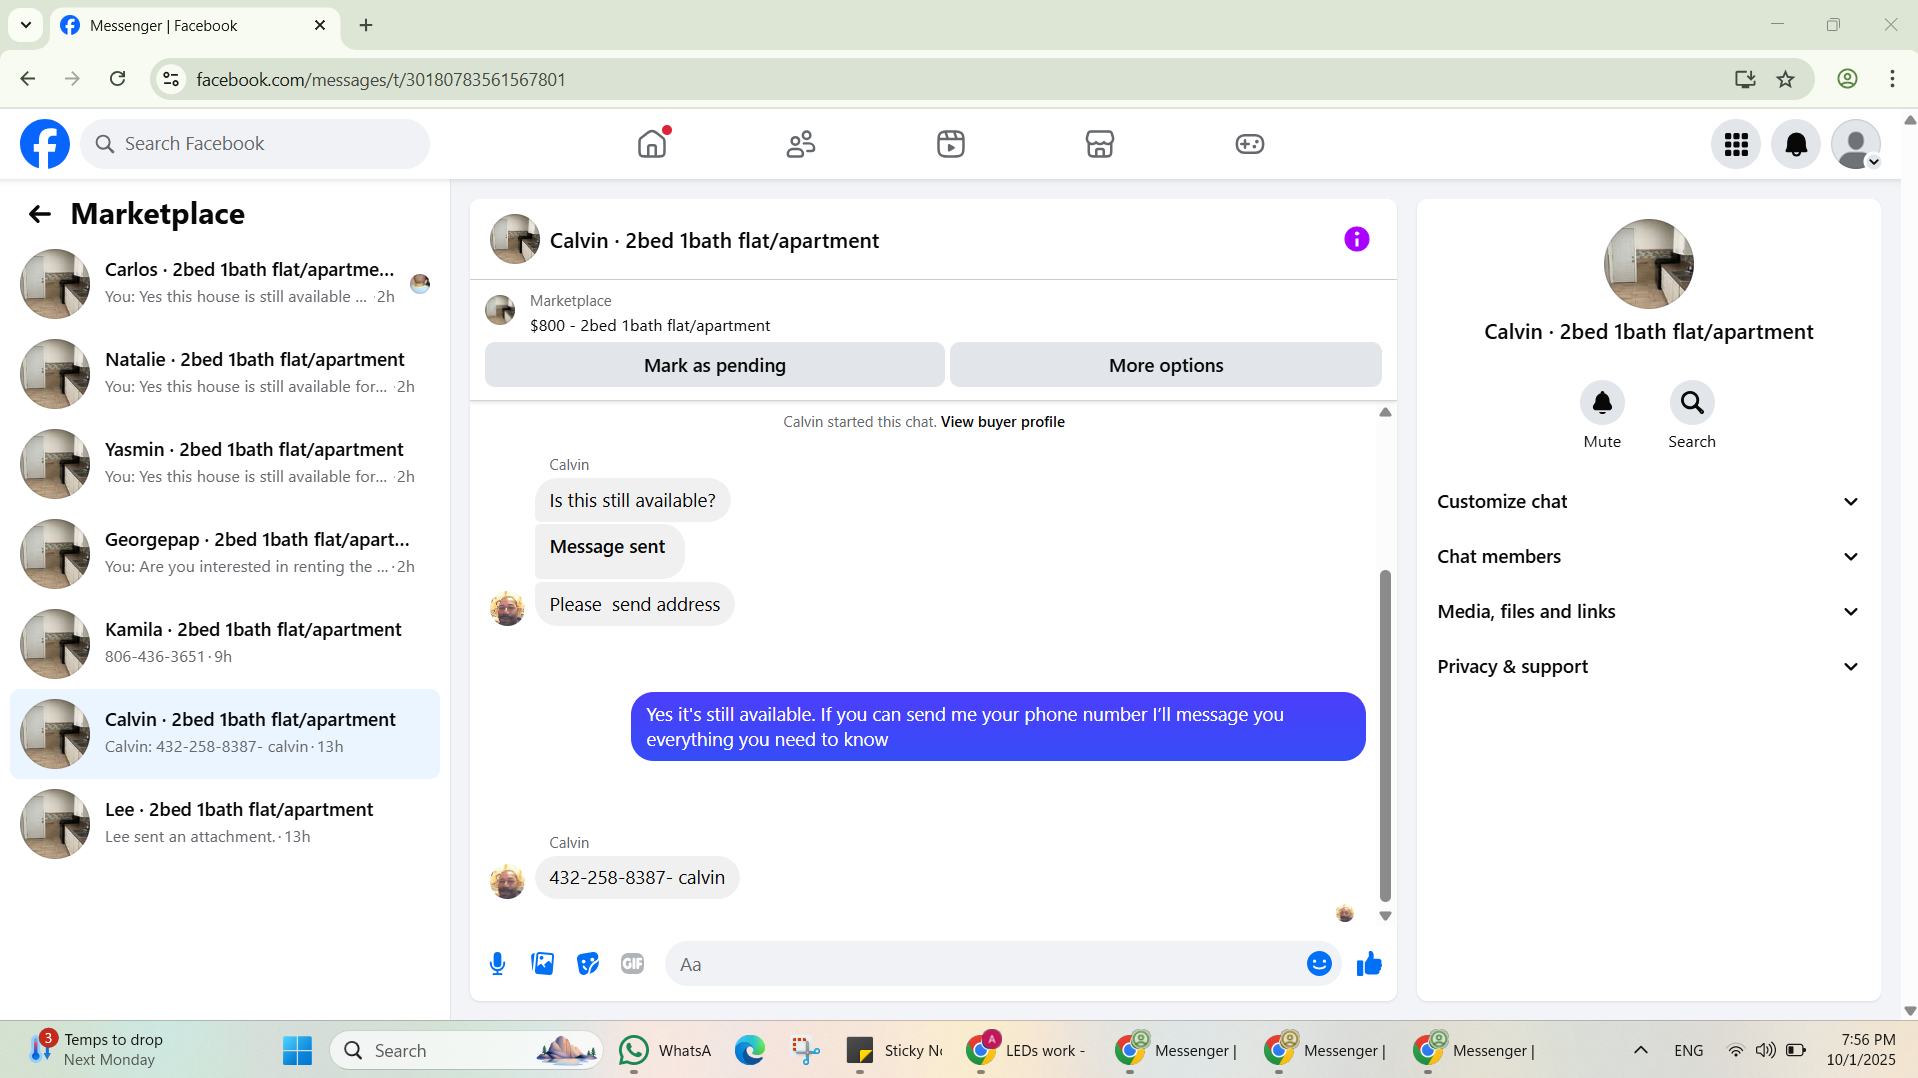Expand Media, files and links section
Screen dimensions: 1918x1078
click(x=1649, y=612)
